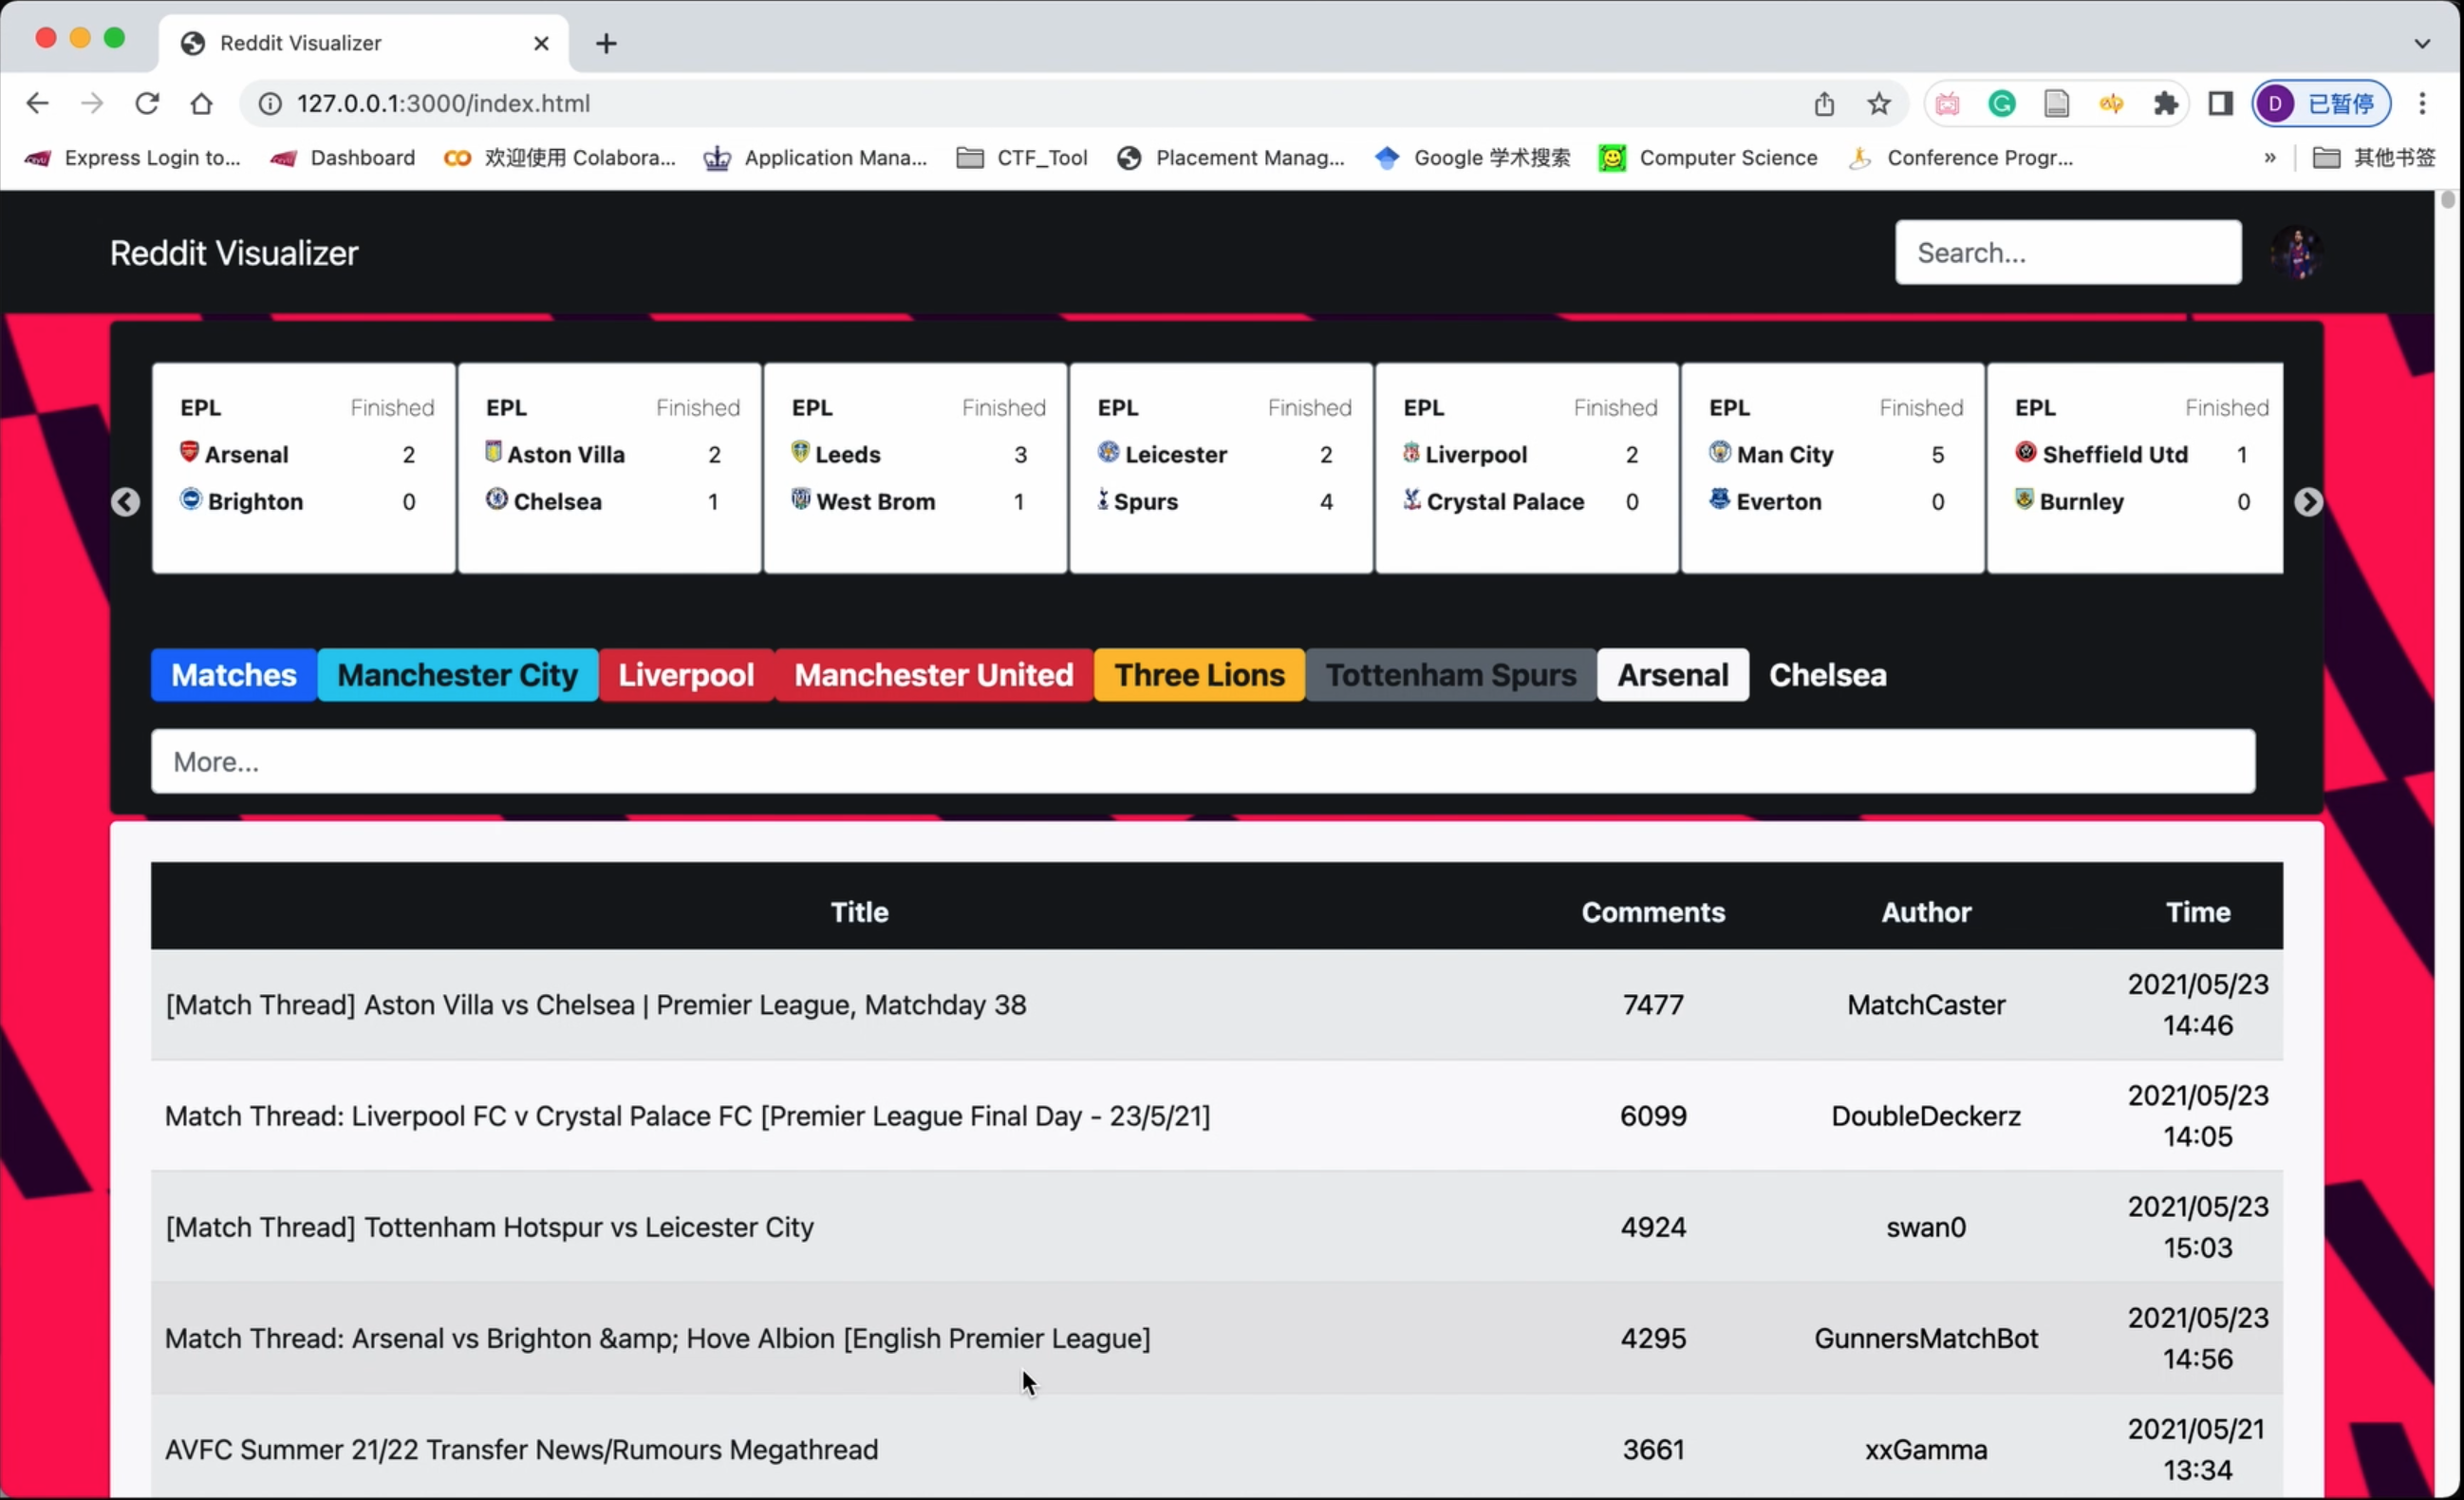Focus the Search... input field

coord(2068,252)
